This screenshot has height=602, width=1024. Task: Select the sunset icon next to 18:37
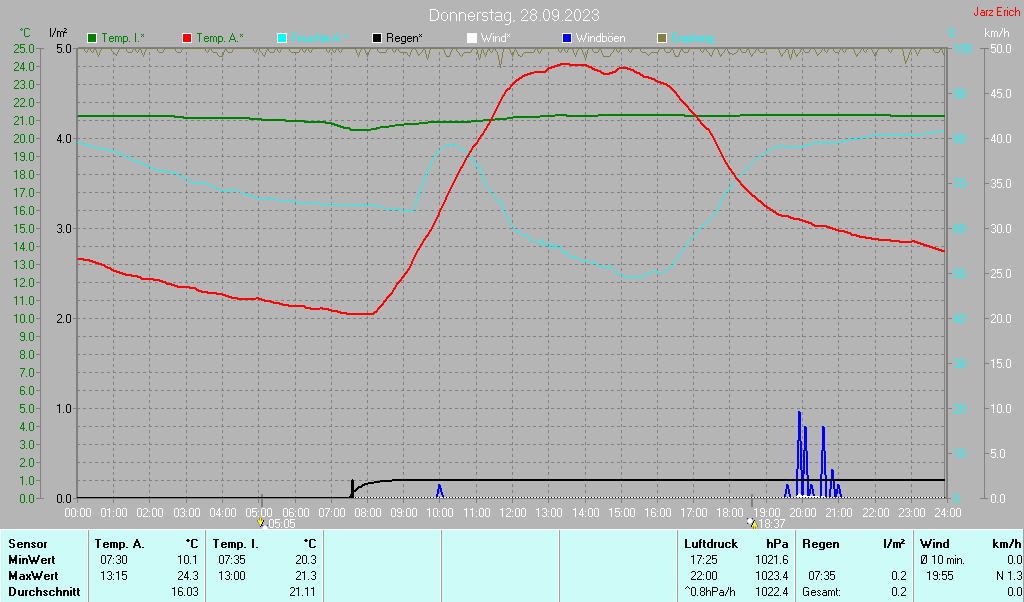pyautogui.click(x=752, y=523)
